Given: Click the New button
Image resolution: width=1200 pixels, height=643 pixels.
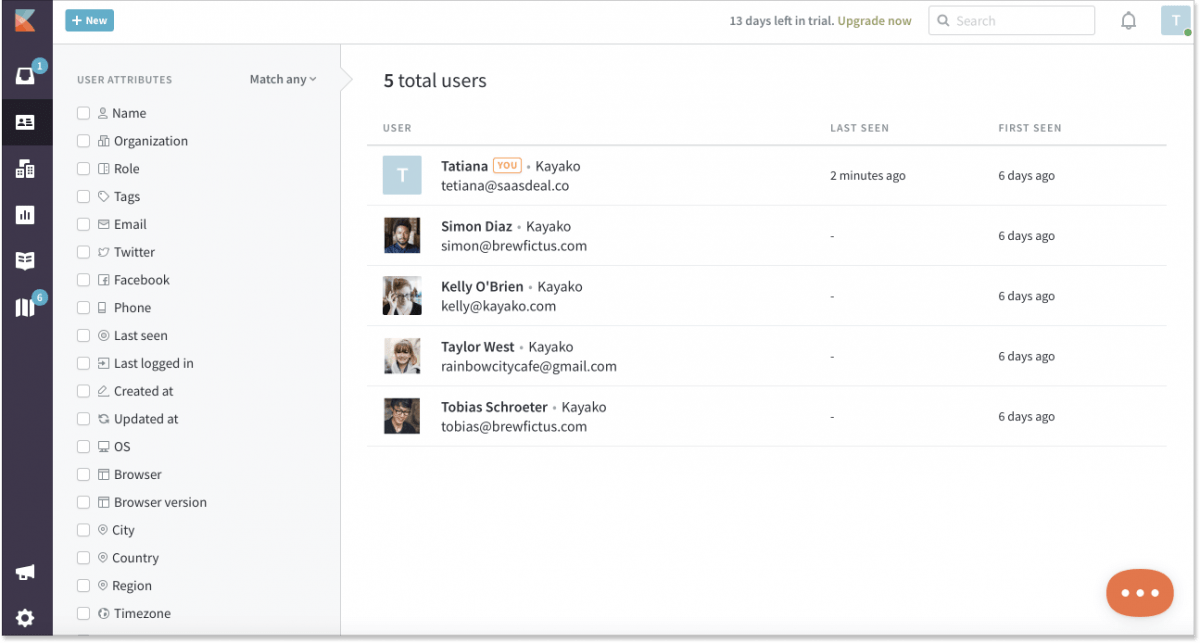Looking at the screenshot, I should coord(89,20).
